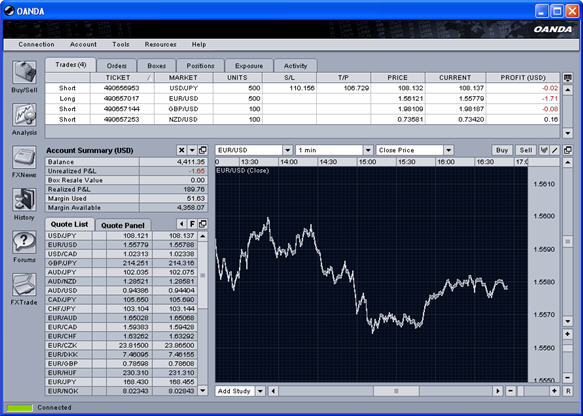Click the Quote List scroll down arrow
583x416 pixels.
tap(203, 390)
